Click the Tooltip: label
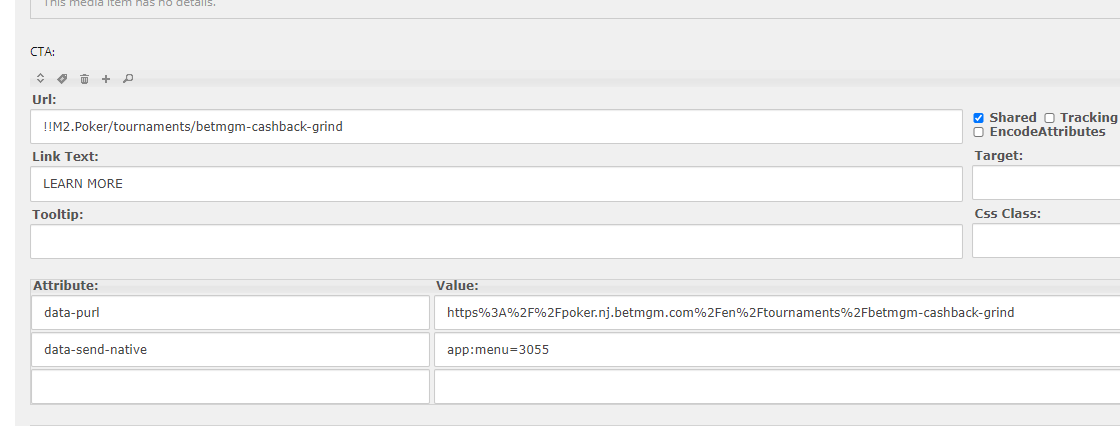1120x426 pixels. pos(58,214)
